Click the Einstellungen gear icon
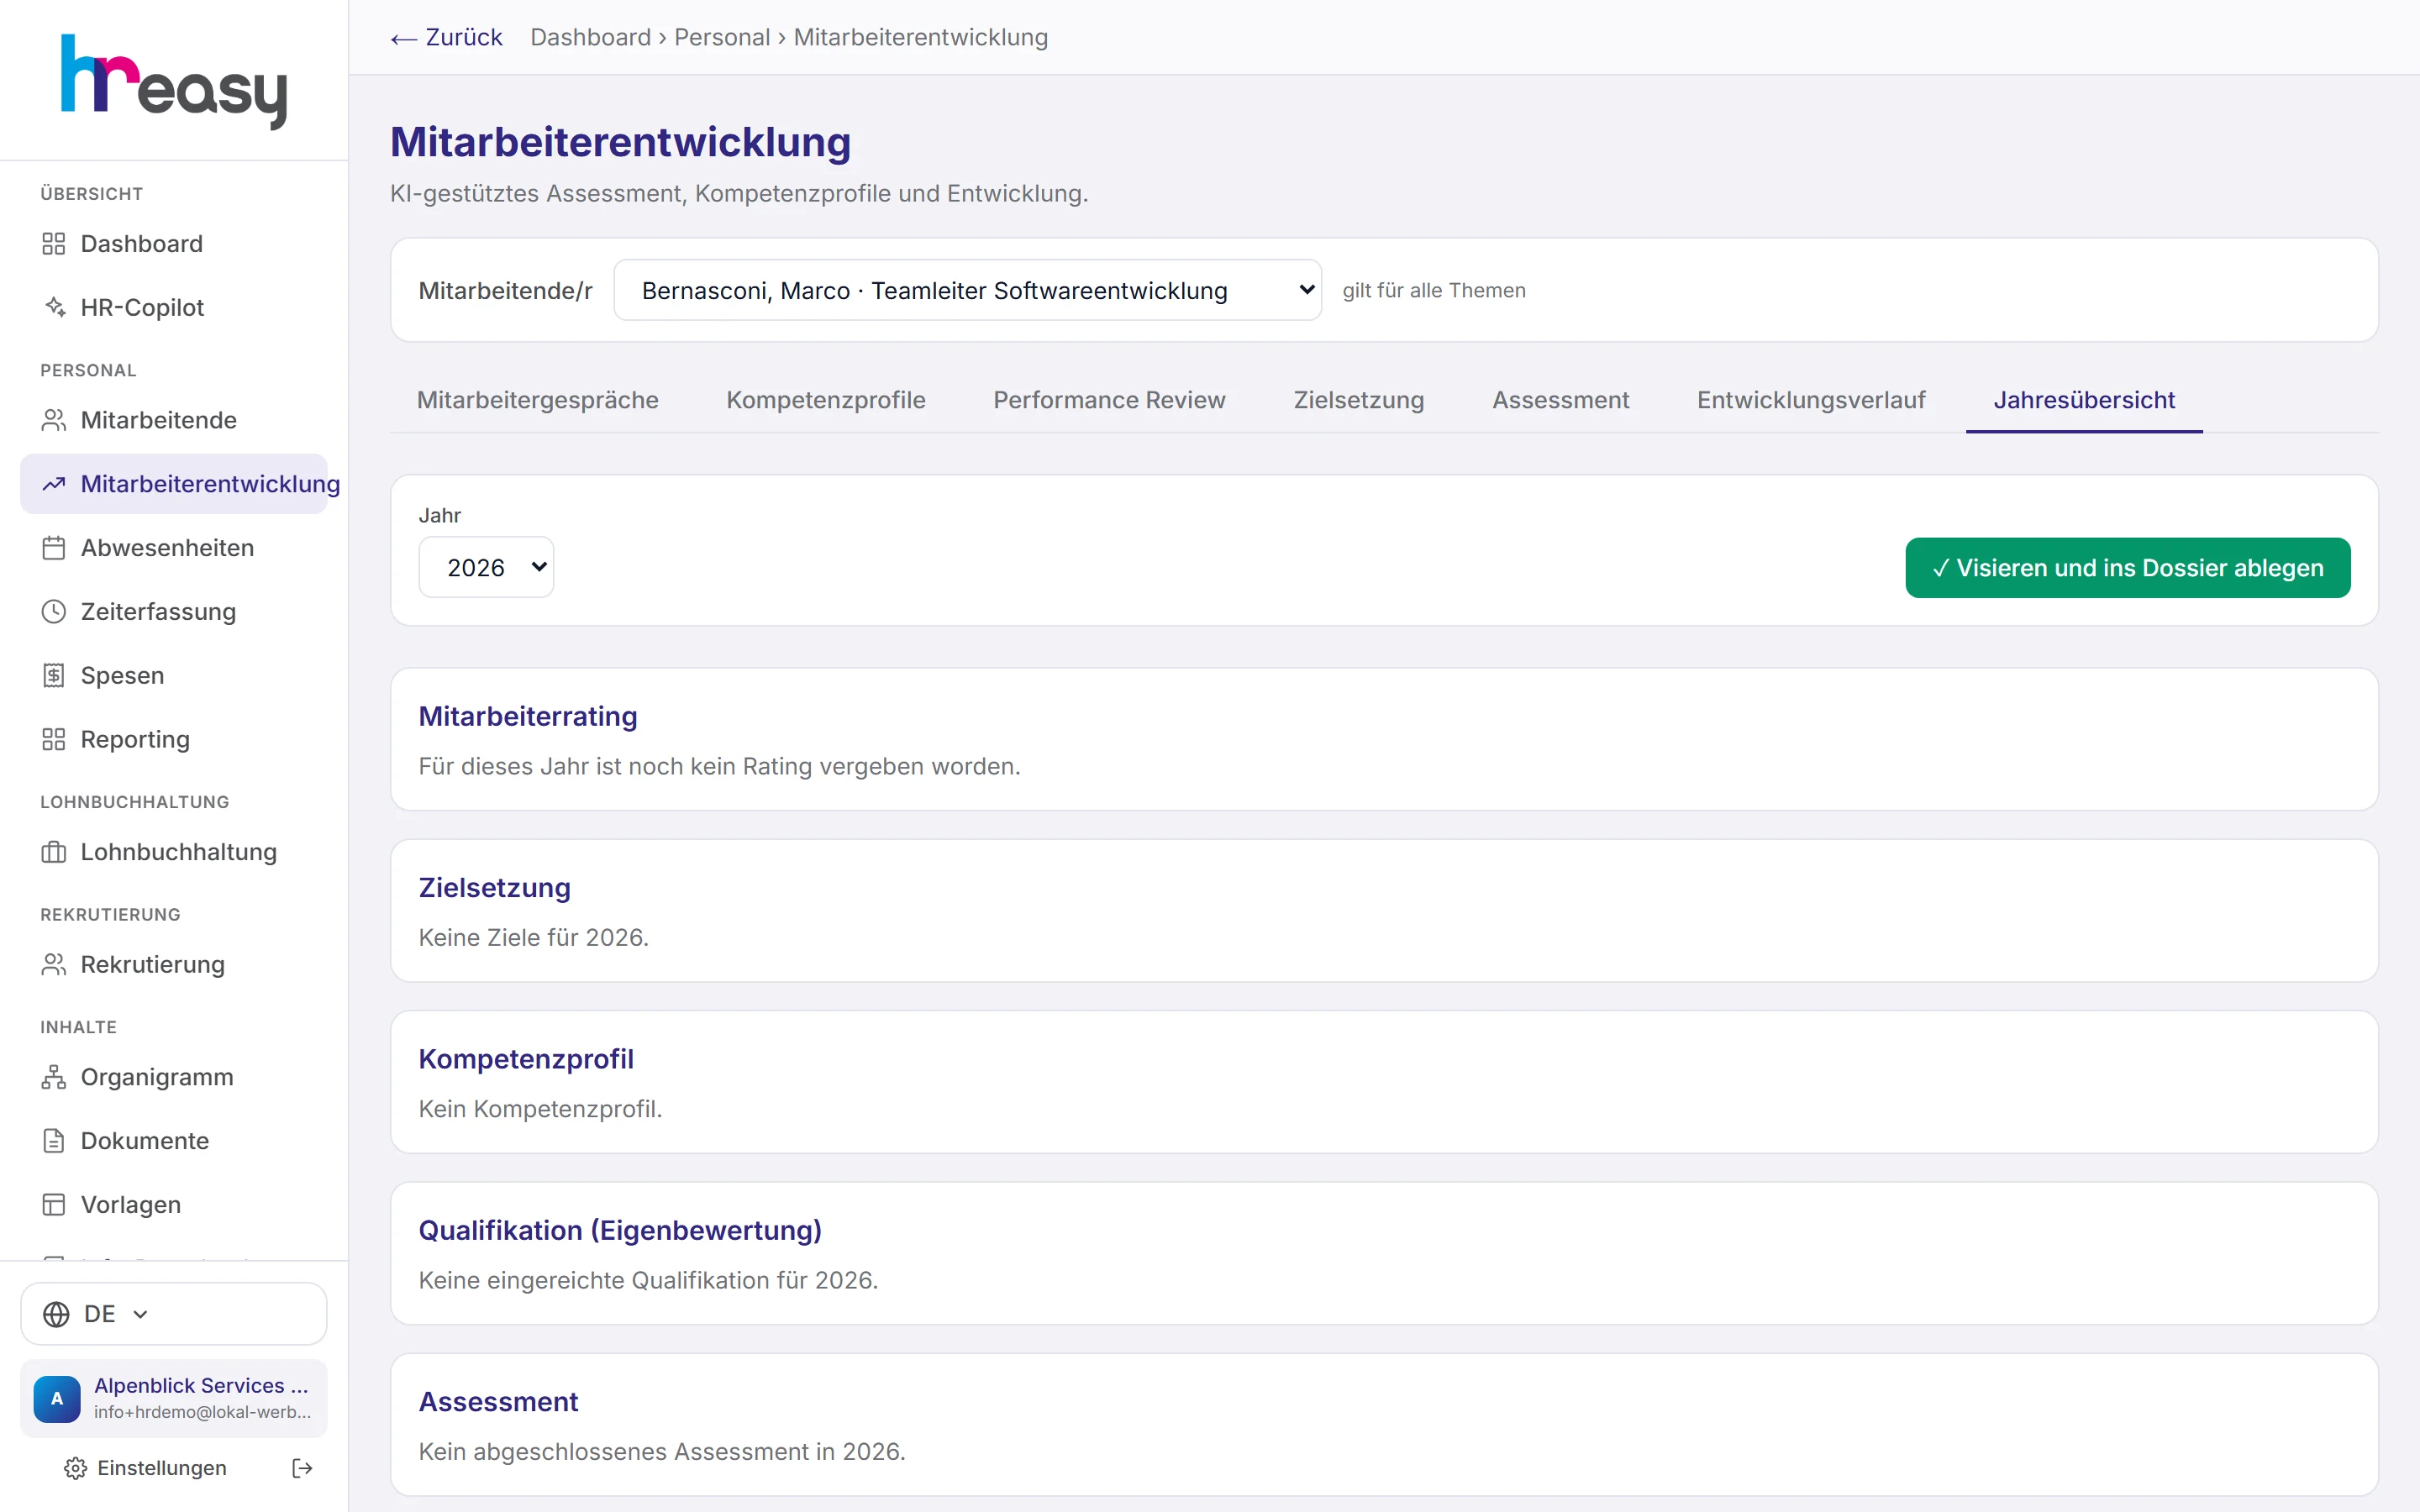2420x1512 pixels. point(75,1468)
